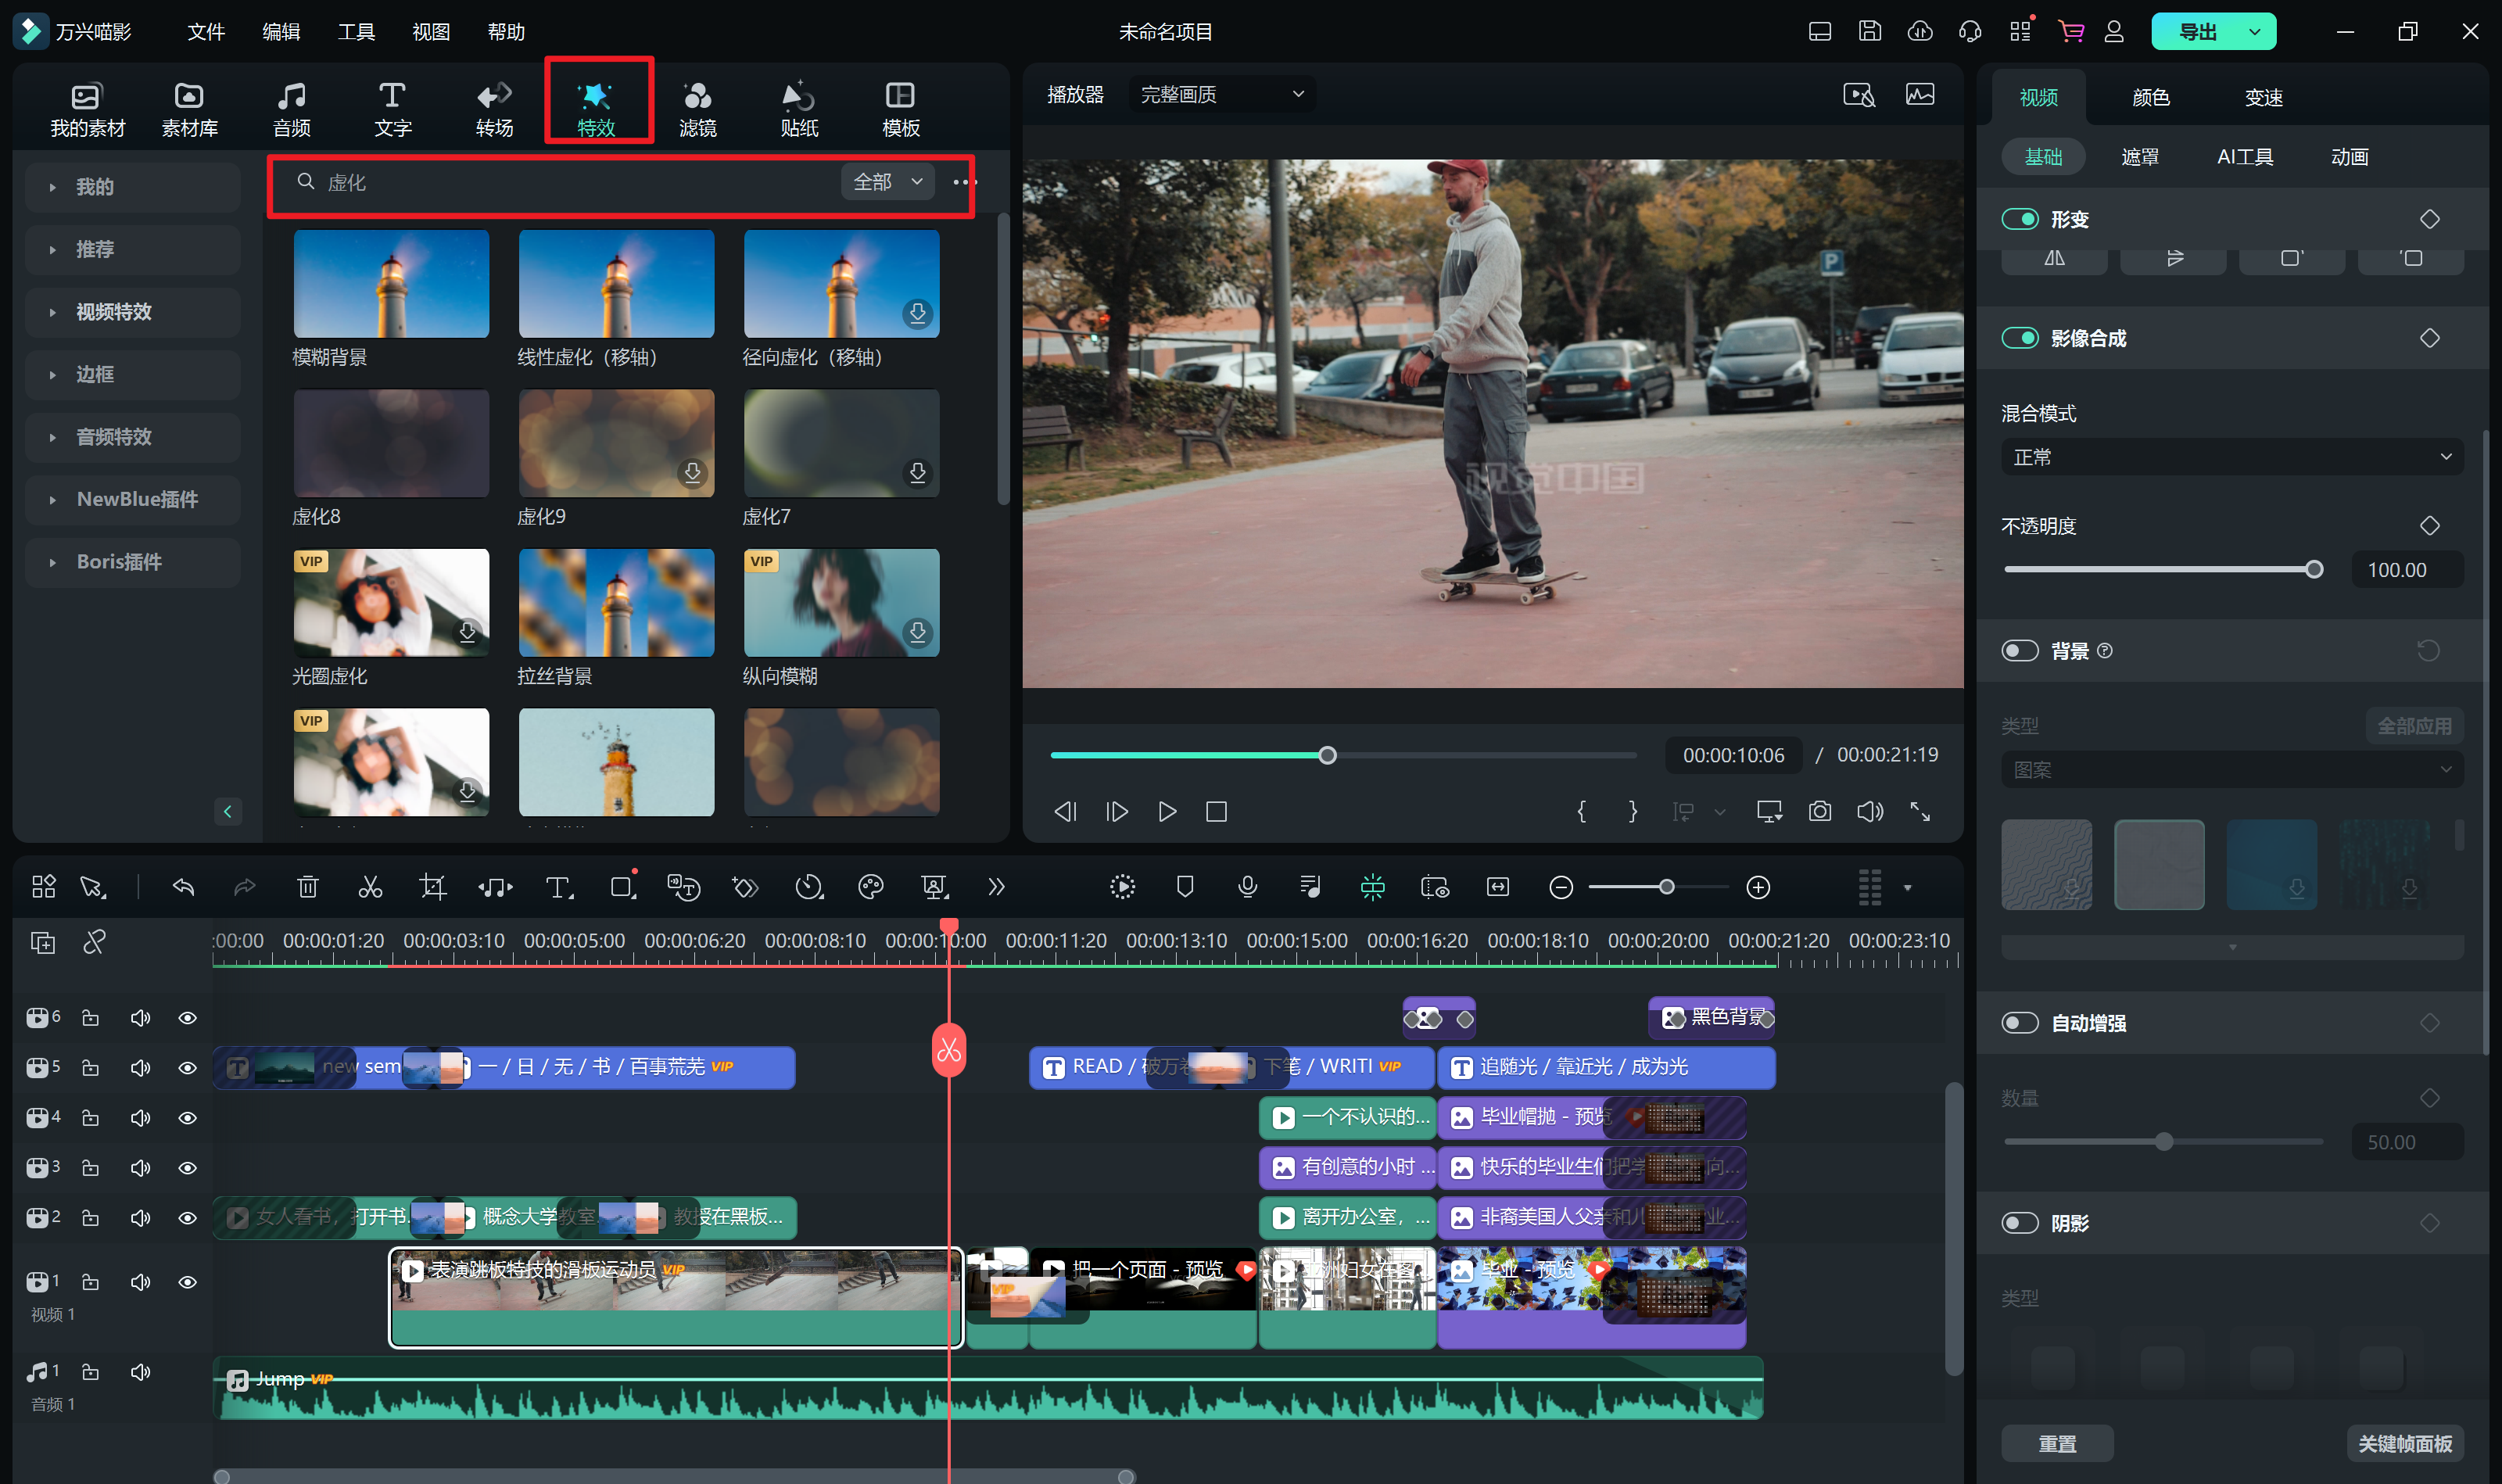Open the 贴纸 stickers tab
Screen dimensions: 2502x1484
(799, 108)
